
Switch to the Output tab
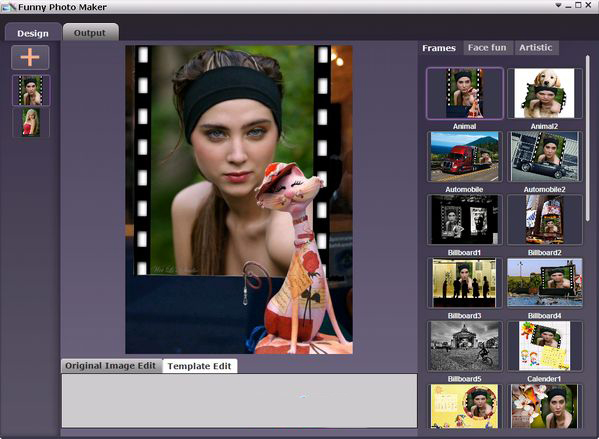[x=90, y=32]
